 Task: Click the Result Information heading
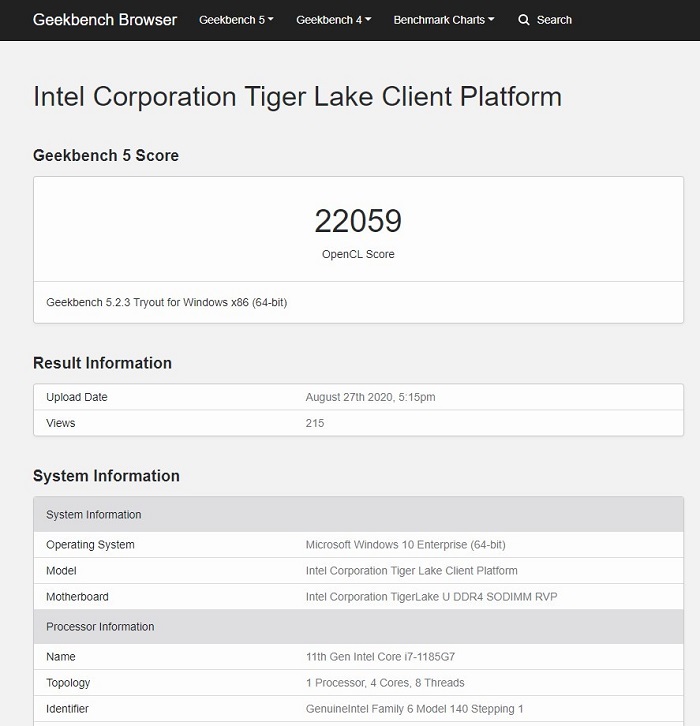(x=102, y=363)
